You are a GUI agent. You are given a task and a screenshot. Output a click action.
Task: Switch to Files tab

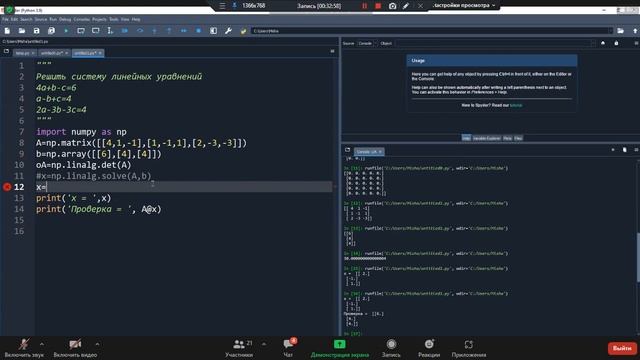click(x=518, y=138)
